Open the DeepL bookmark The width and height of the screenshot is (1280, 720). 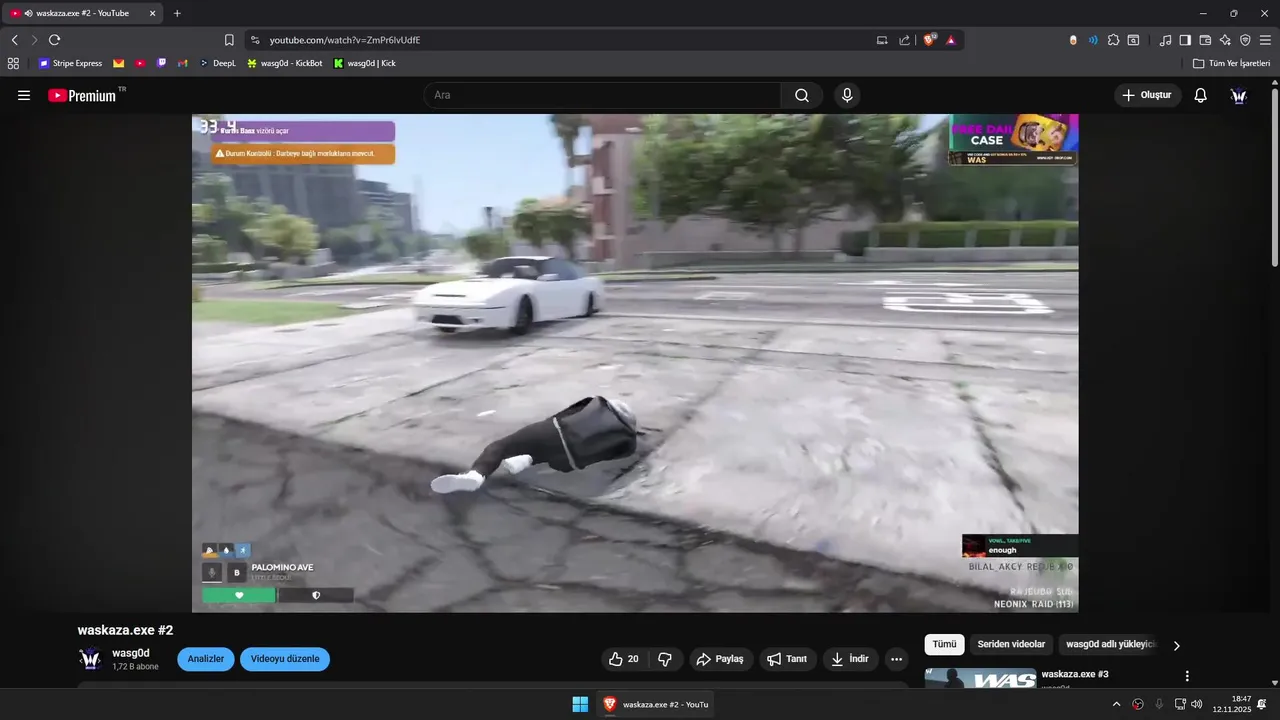point(217,63)
